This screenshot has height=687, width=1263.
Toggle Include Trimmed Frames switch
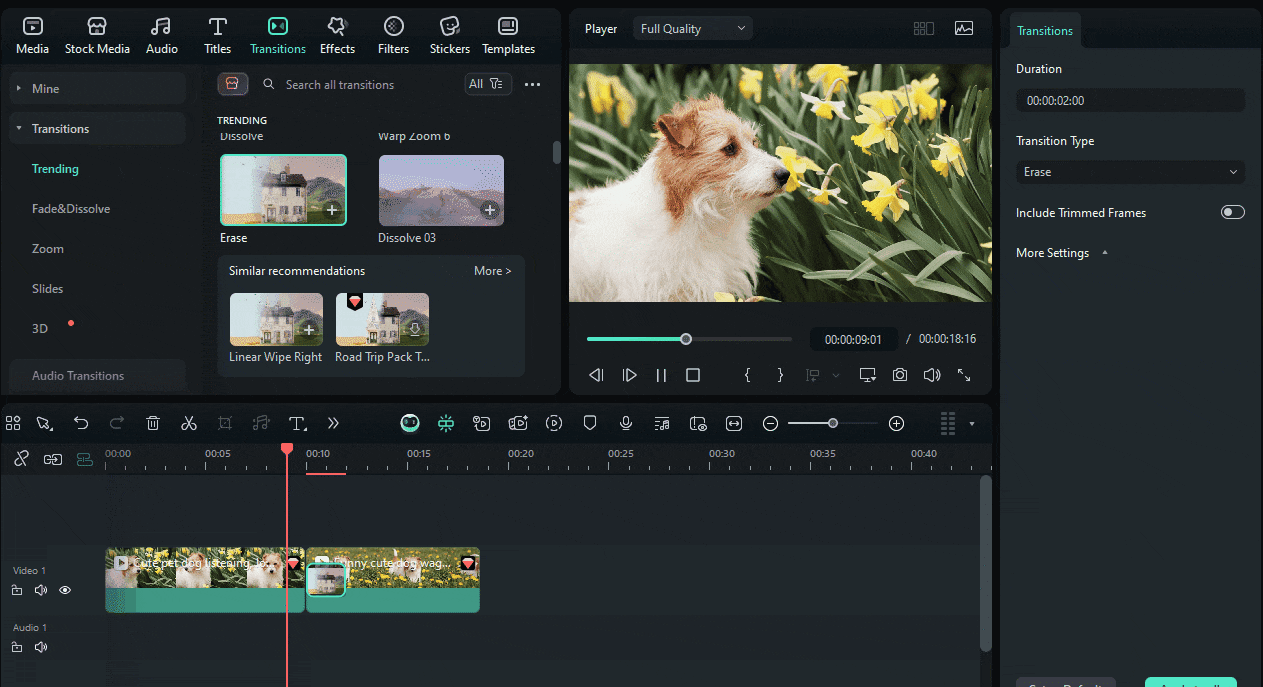1233,212
